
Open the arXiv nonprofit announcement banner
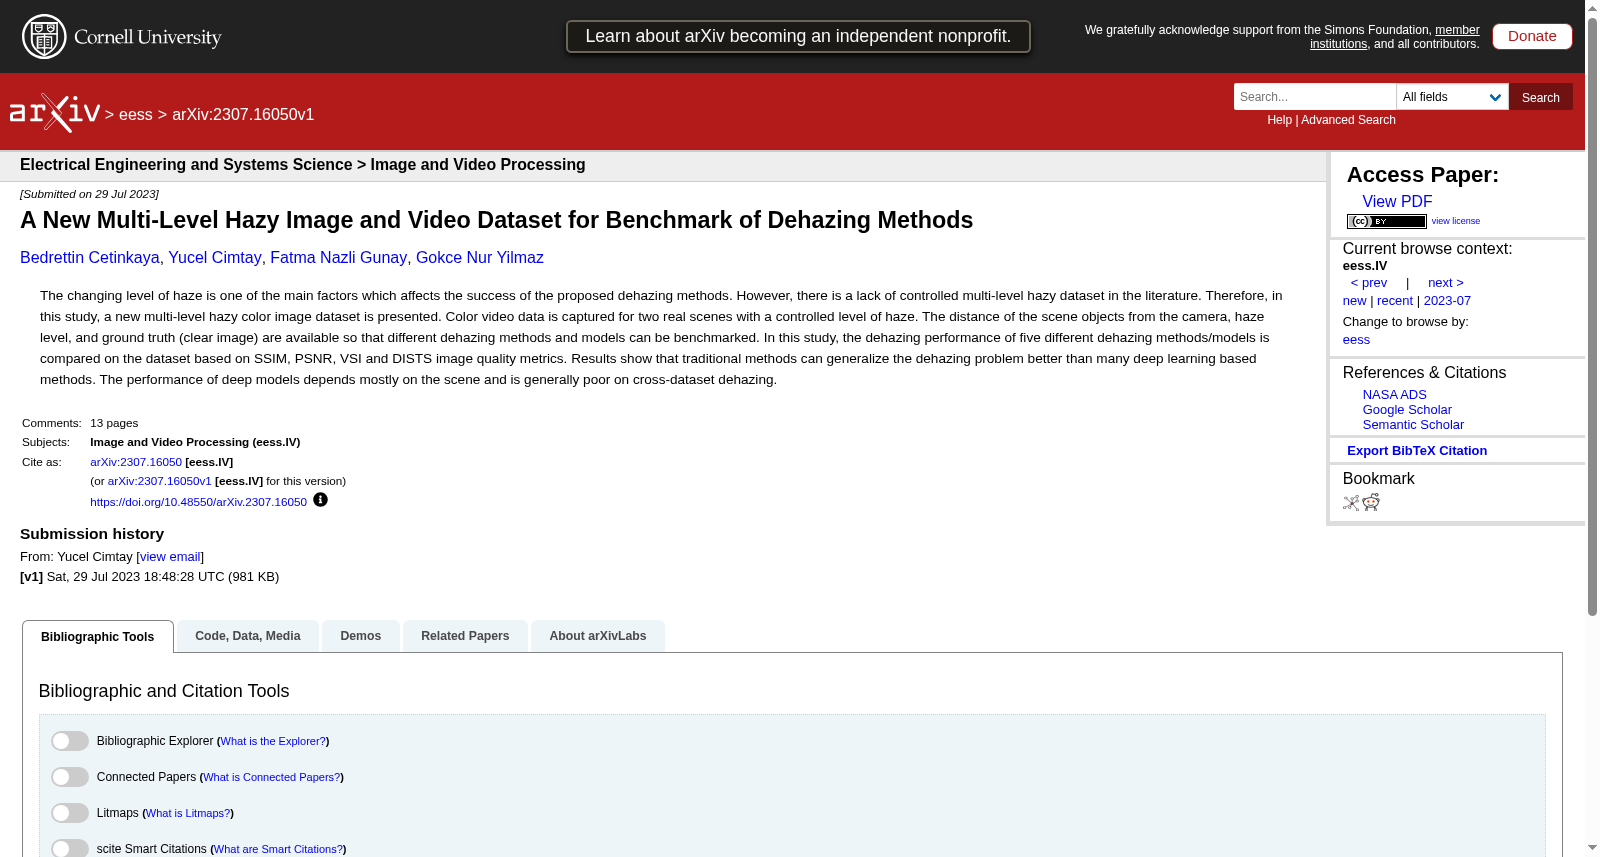click(798, 36)
